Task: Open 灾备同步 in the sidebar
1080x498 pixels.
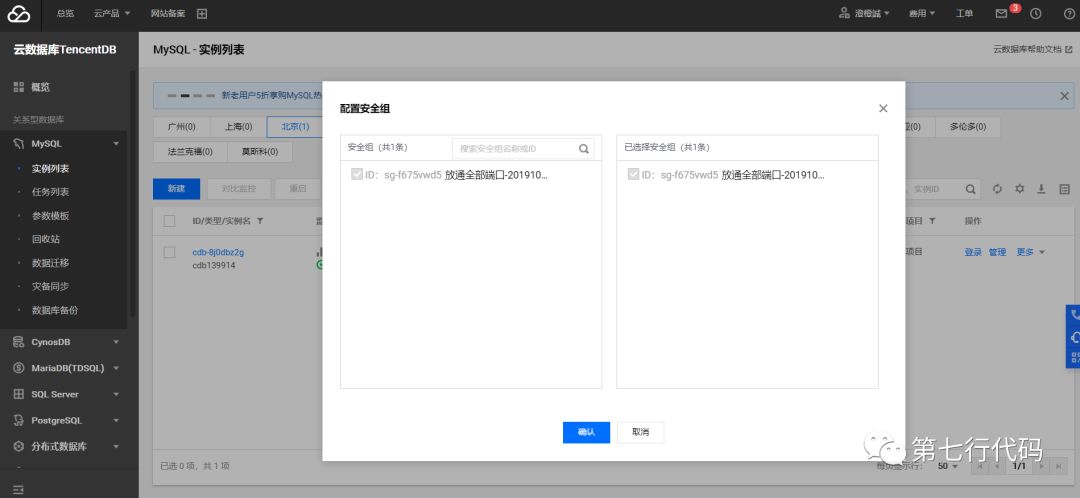Action: pyautogui.click(x=50, y=286)
